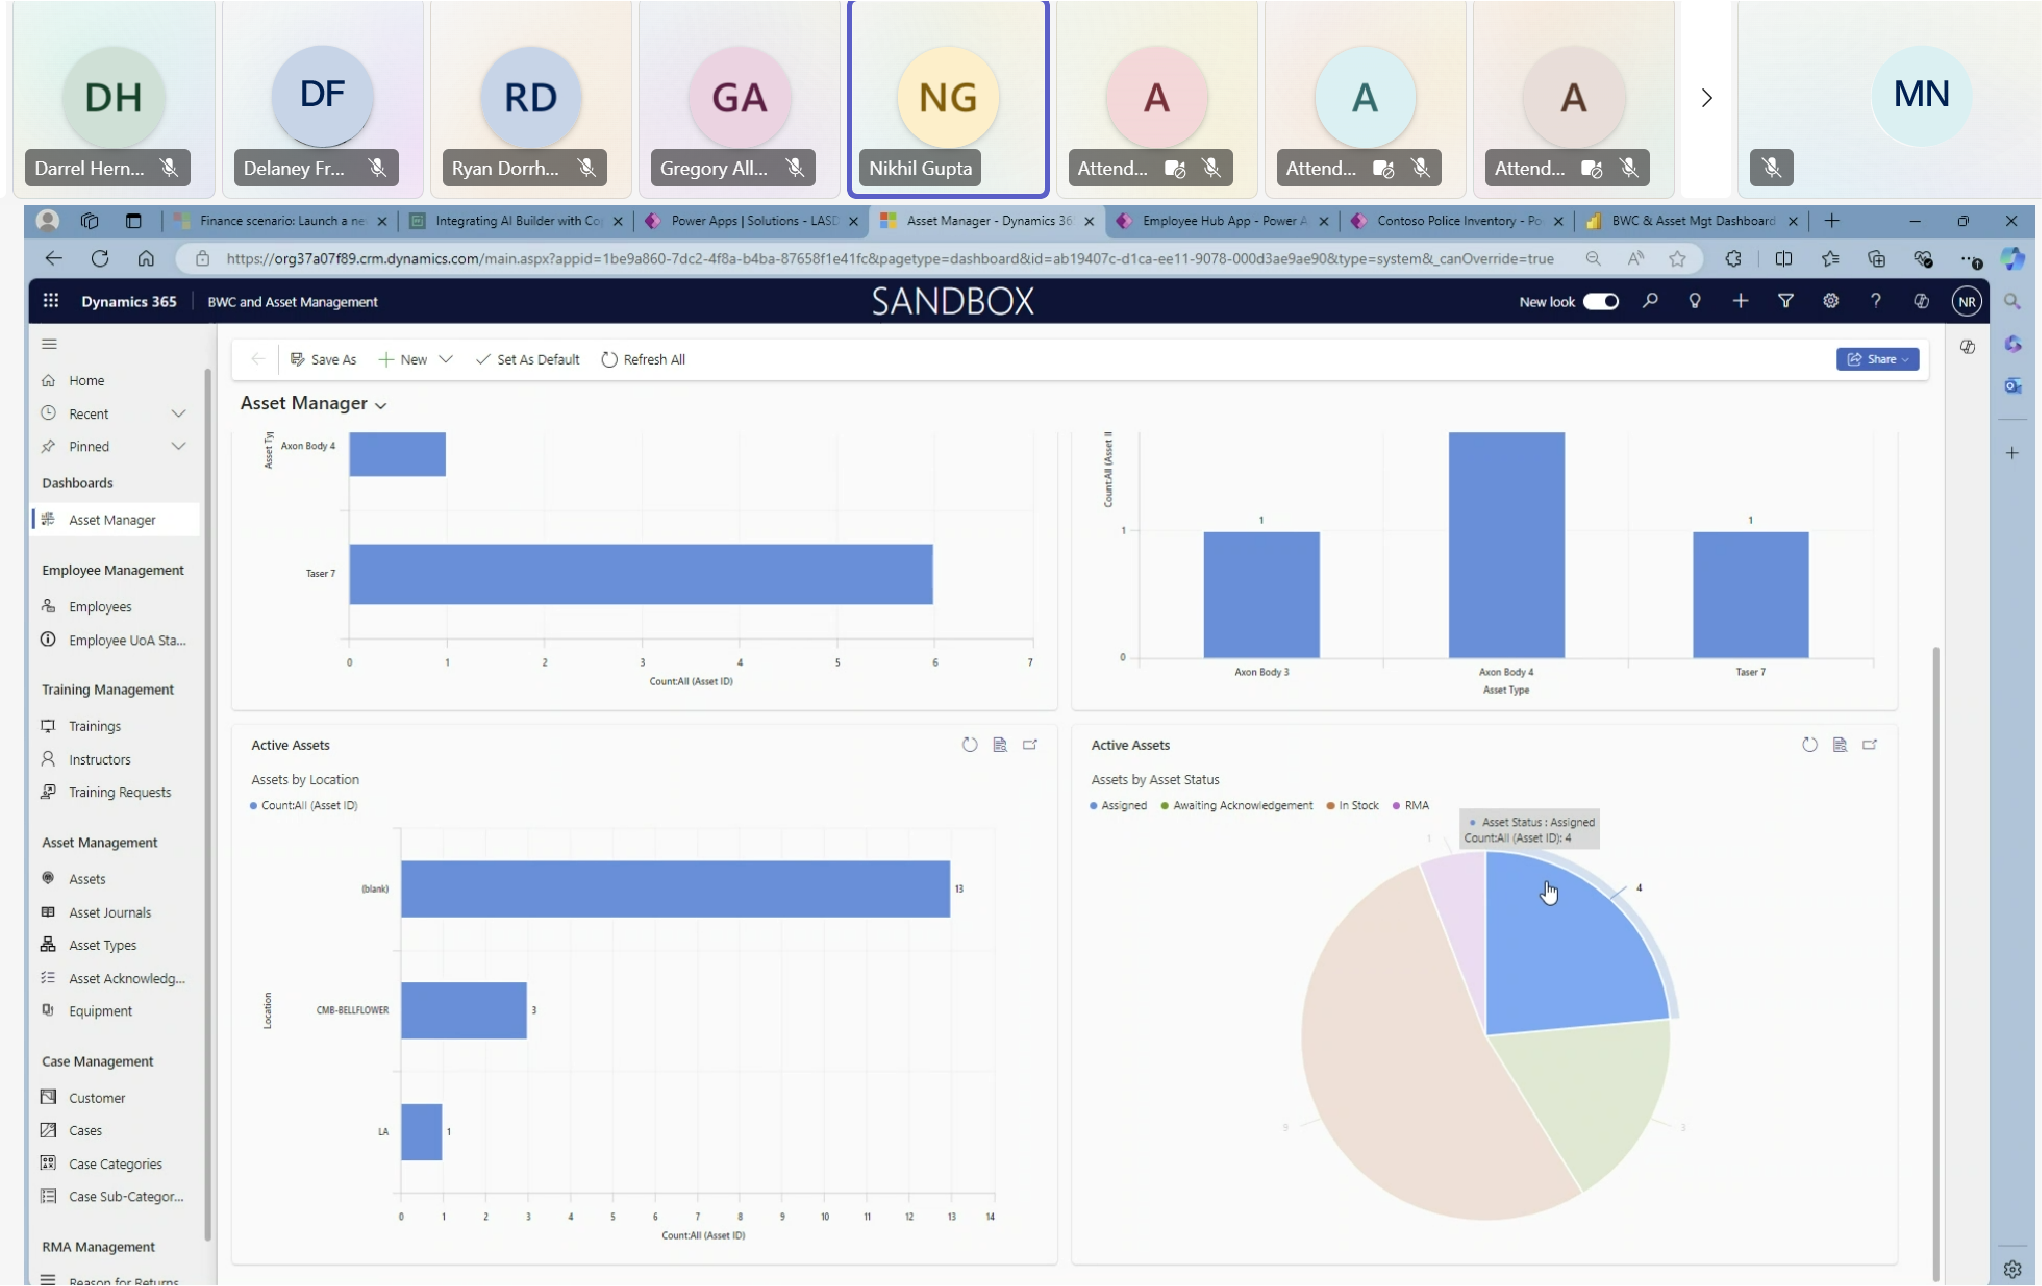Toggle the RMA legend entry
The image size is (2042, 1286).
pos(1410,806)
